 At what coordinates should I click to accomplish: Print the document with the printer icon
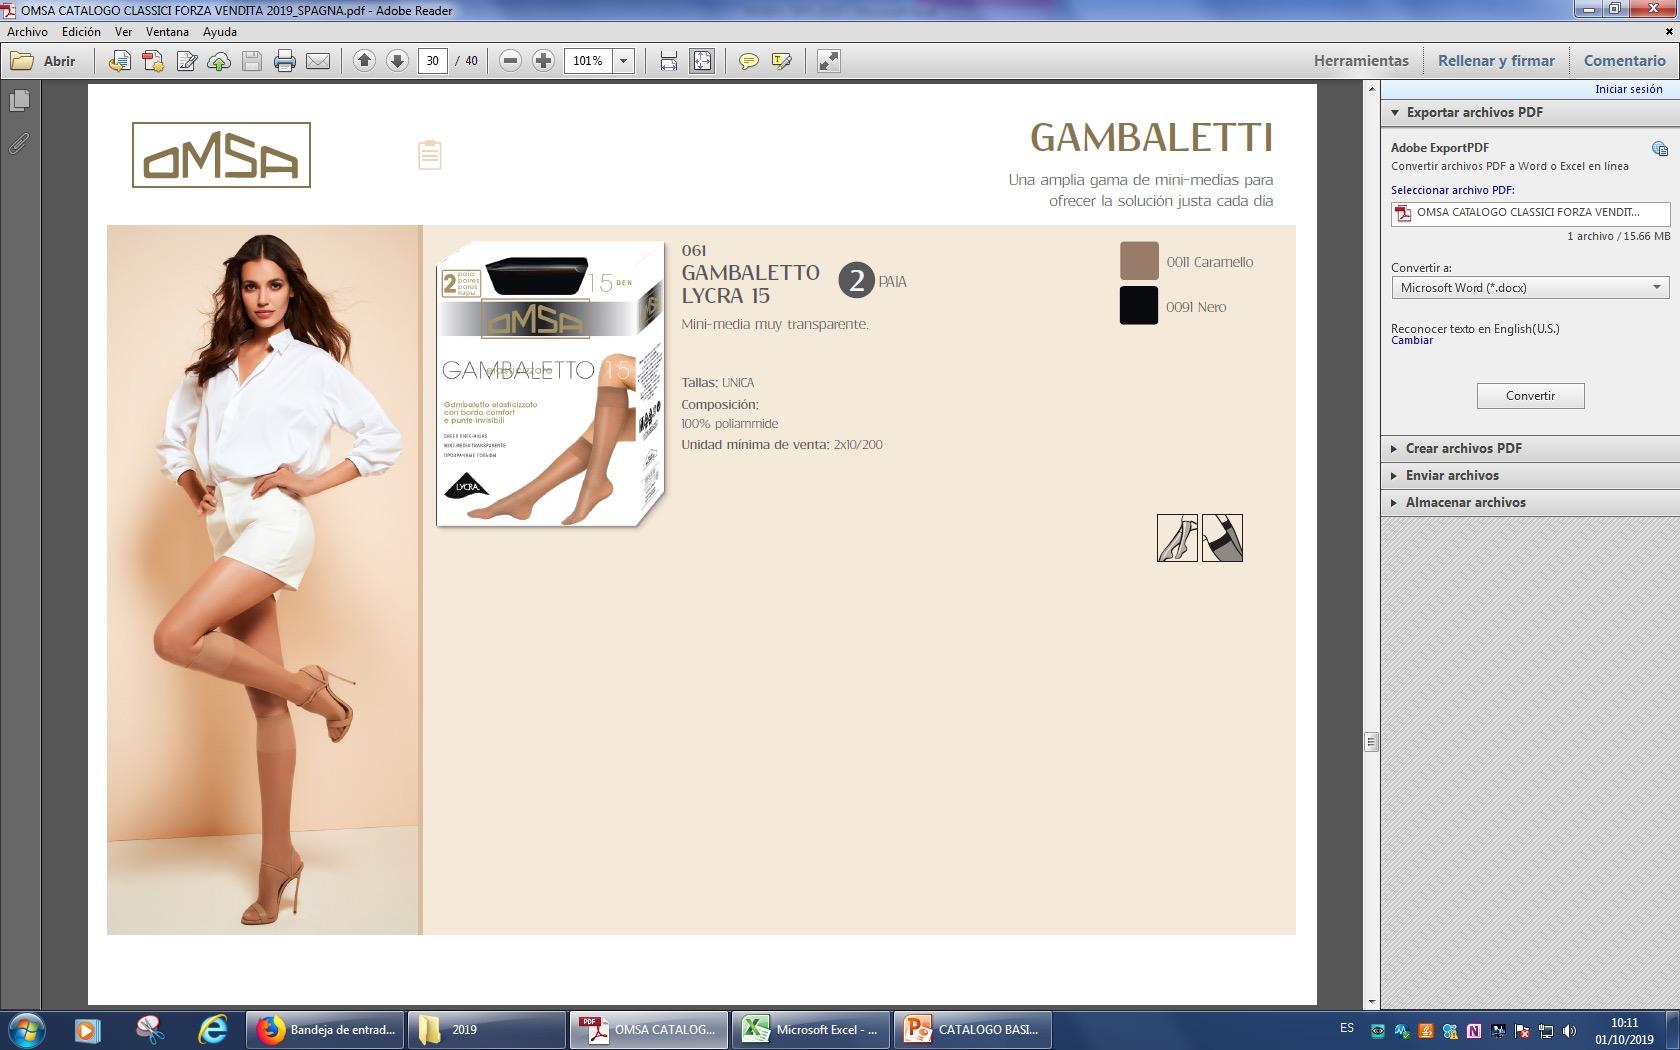tap(285, 61)
